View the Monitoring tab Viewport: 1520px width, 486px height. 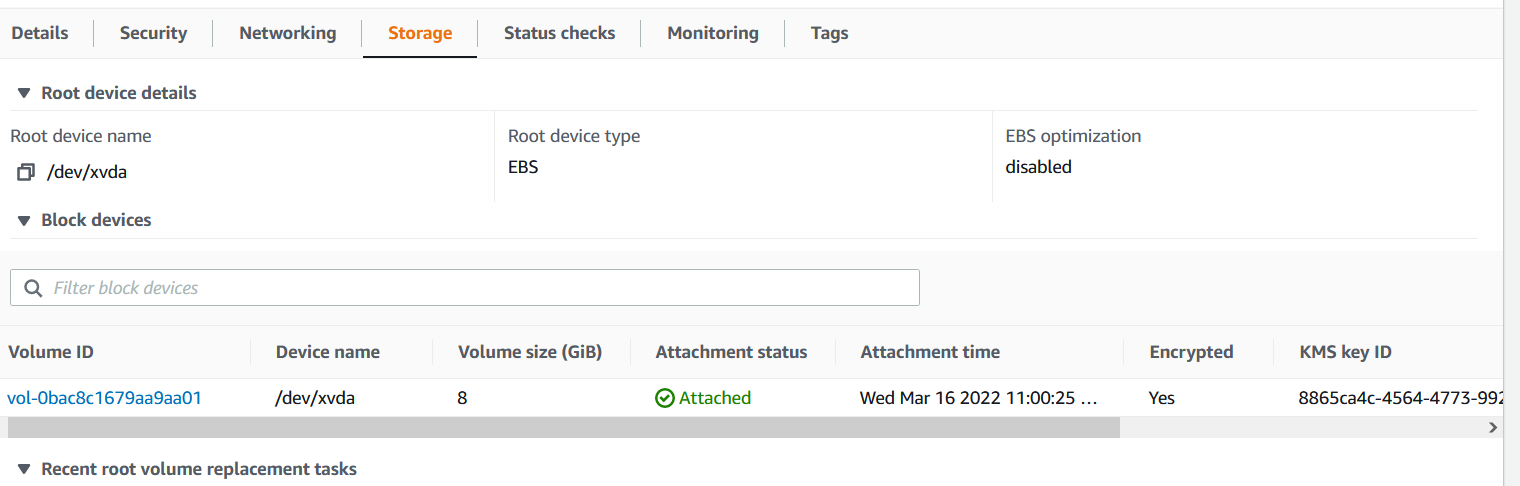(x=713, y=33)
